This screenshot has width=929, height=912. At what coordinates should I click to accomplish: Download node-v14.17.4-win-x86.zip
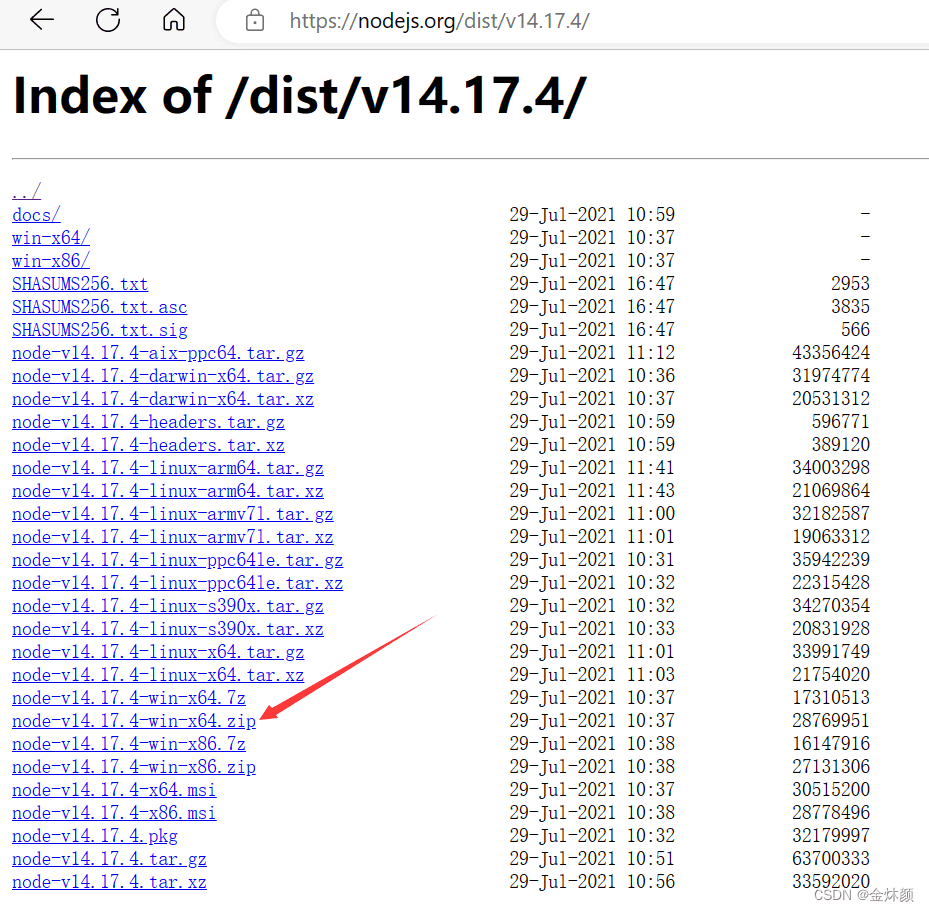tap(134, 767)
